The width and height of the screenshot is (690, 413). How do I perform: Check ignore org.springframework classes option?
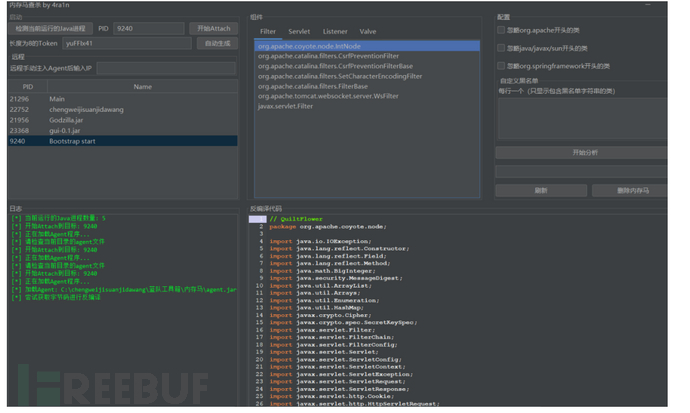(502, 66)
